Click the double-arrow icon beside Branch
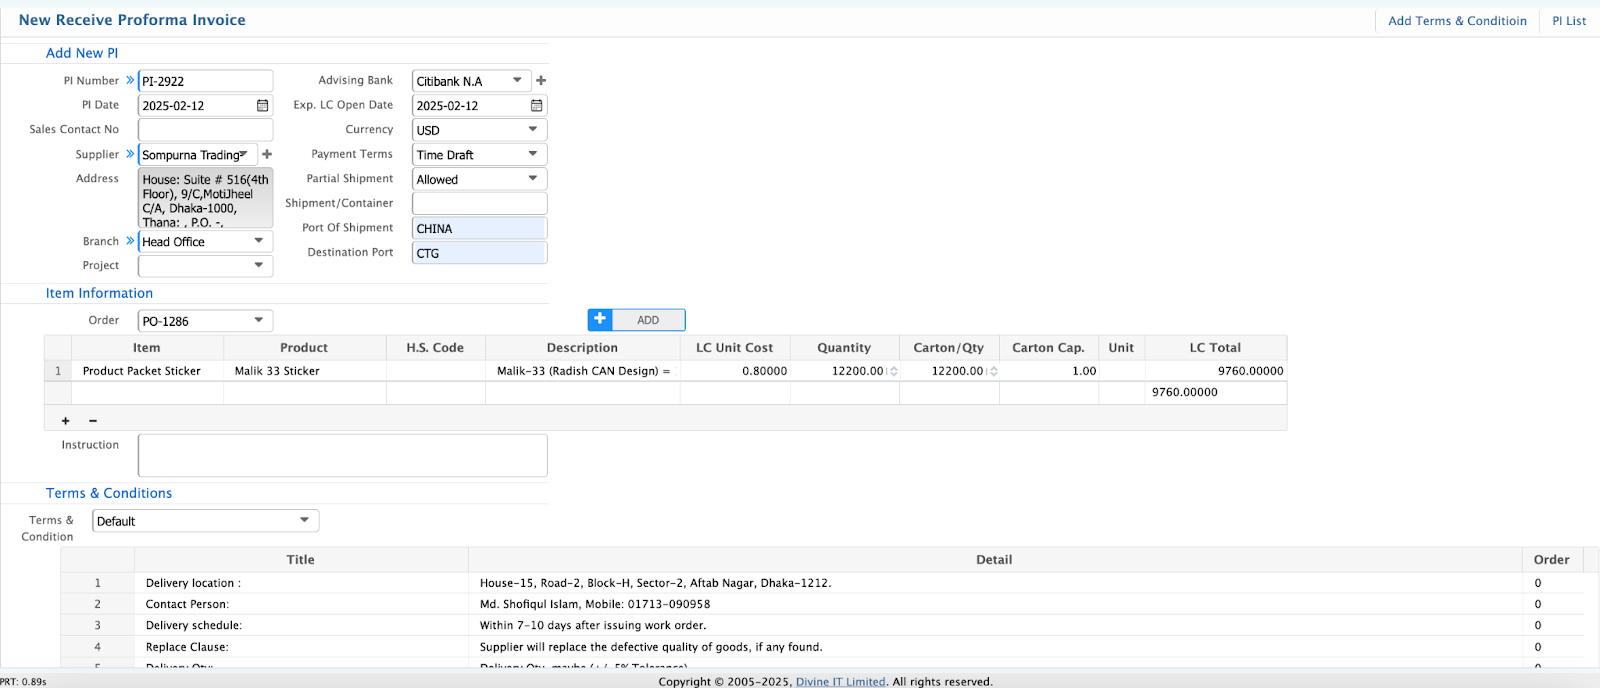1600x688 pixels. click(130, 241)
